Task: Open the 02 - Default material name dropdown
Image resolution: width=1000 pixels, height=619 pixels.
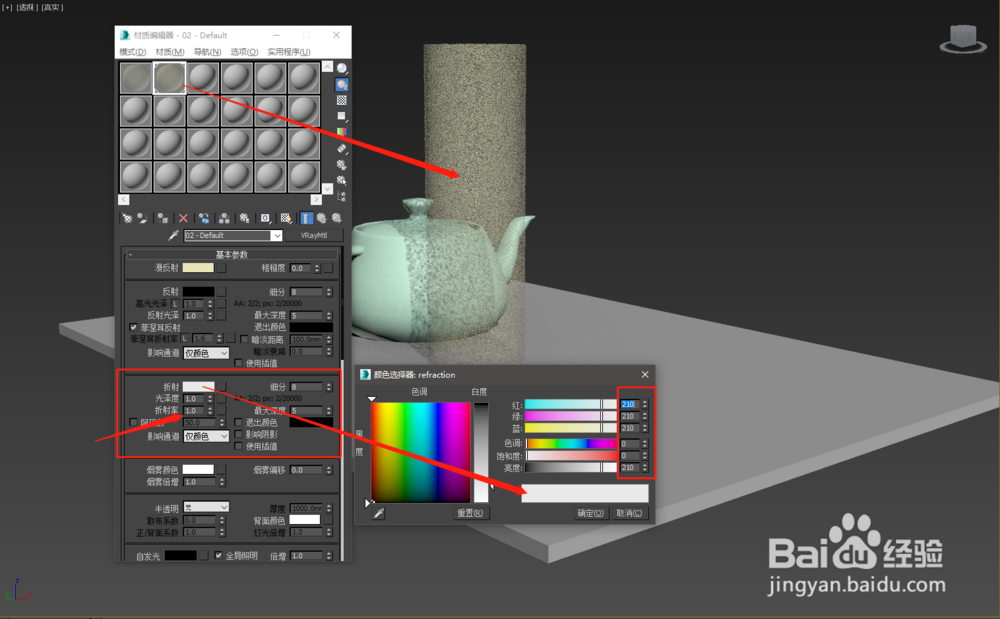Action: click(277, 235)
